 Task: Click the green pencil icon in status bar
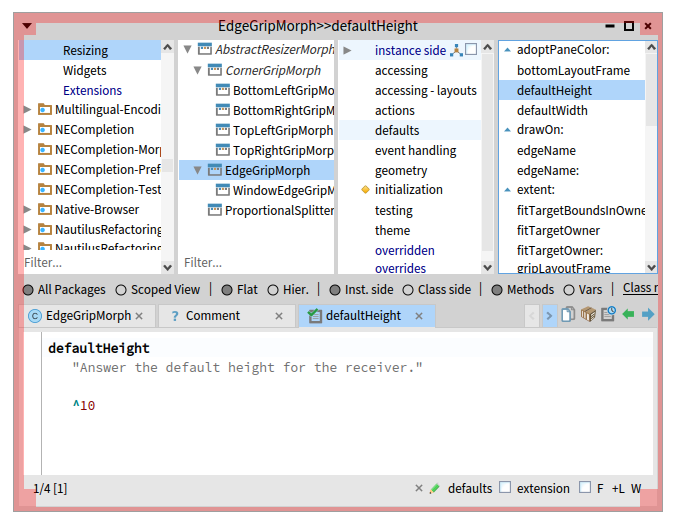pyautogui.click(x=435, y=488)
